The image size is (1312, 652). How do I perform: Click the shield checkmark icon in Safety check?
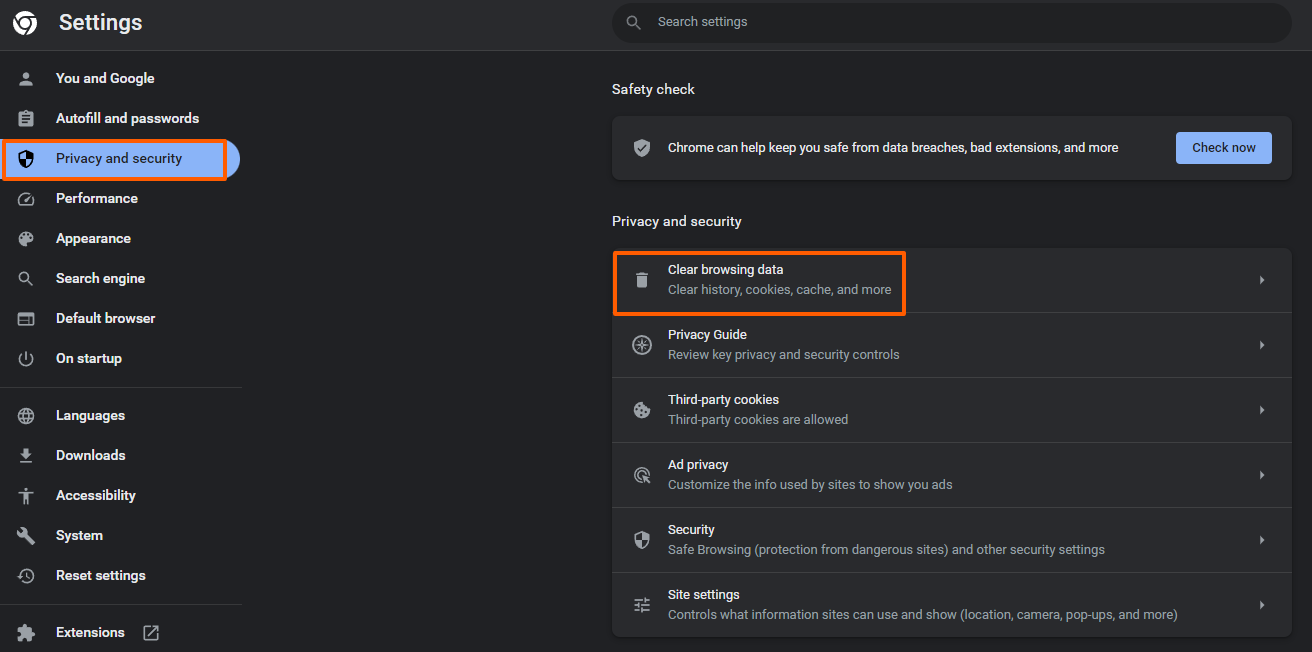pyautogui.click(x=642, y=147)
